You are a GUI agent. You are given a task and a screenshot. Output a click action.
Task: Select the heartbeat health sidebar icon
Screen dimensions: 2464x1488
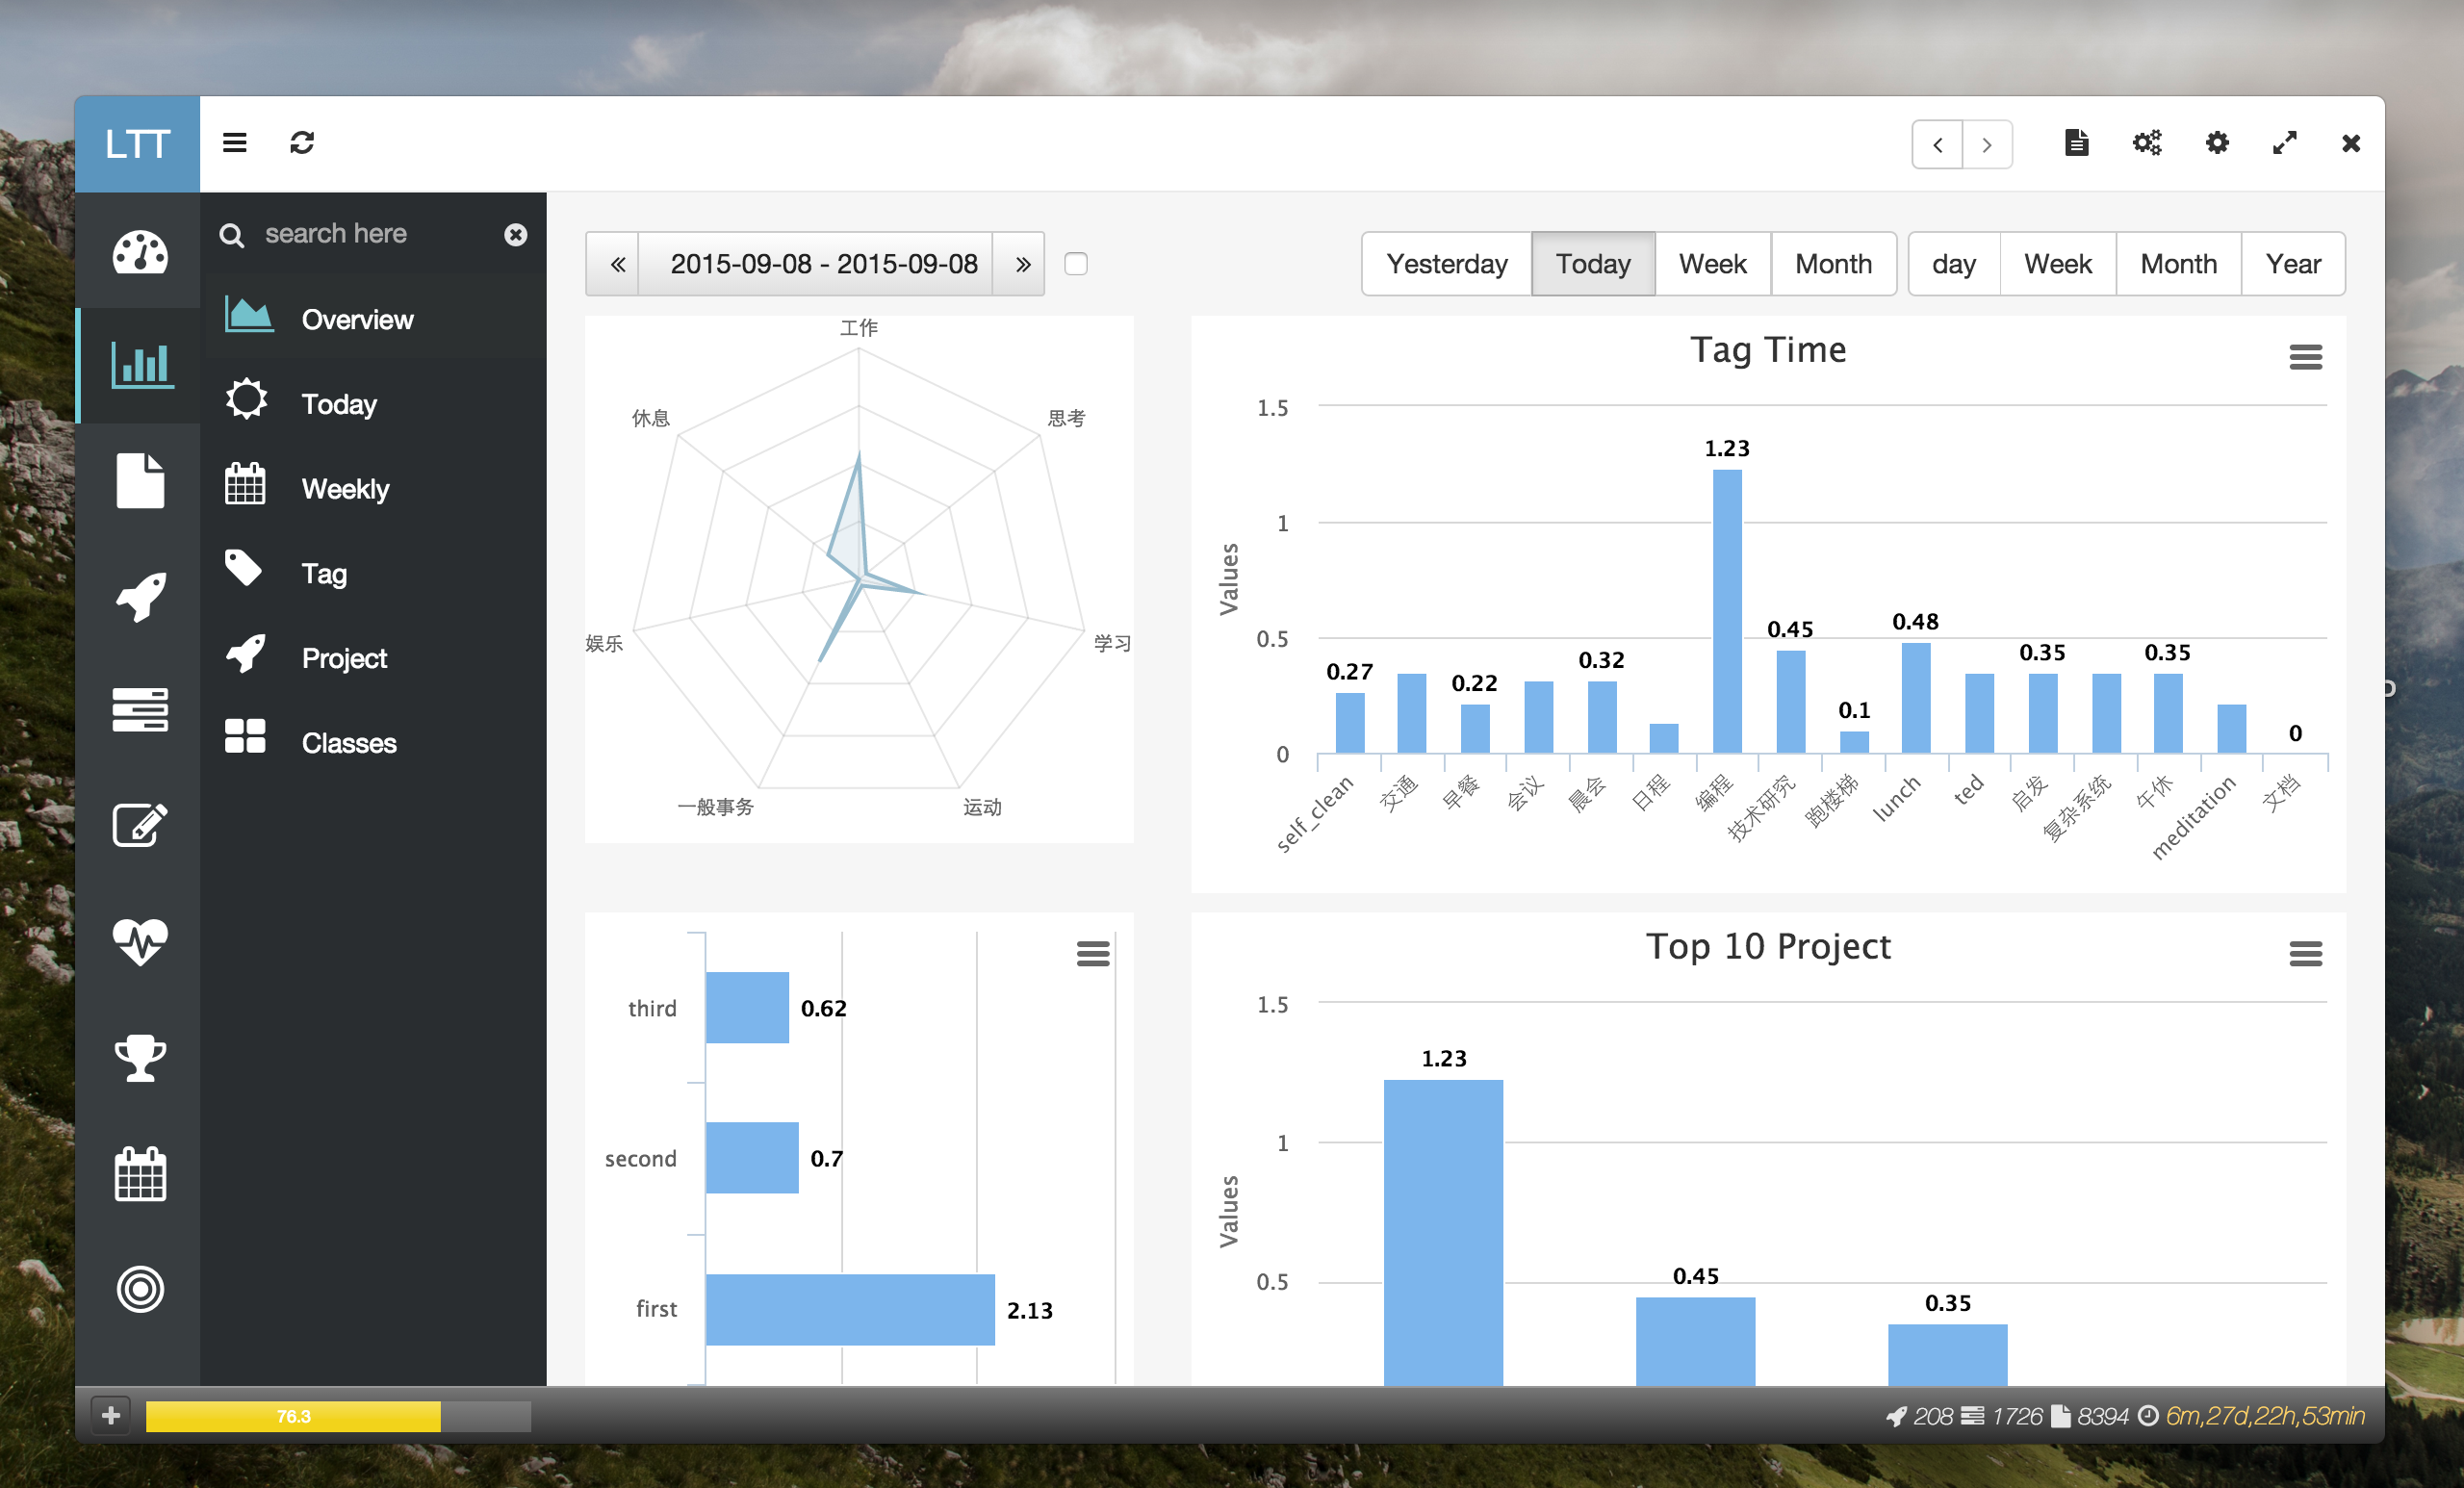click(x=139, y=941)
